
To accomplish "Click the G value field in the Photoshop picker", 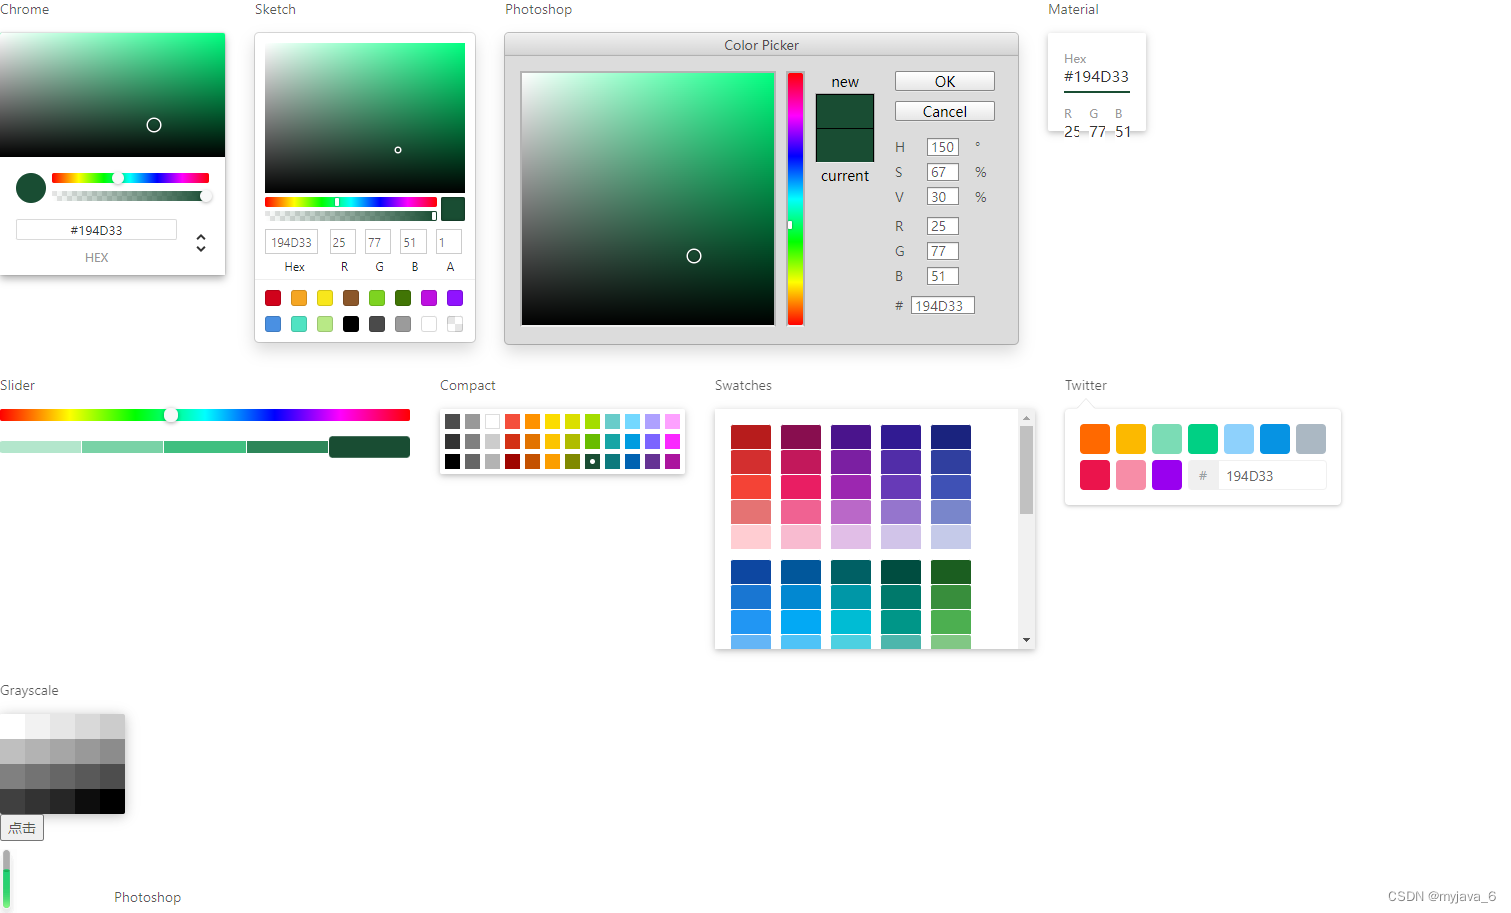I will 941,250.
